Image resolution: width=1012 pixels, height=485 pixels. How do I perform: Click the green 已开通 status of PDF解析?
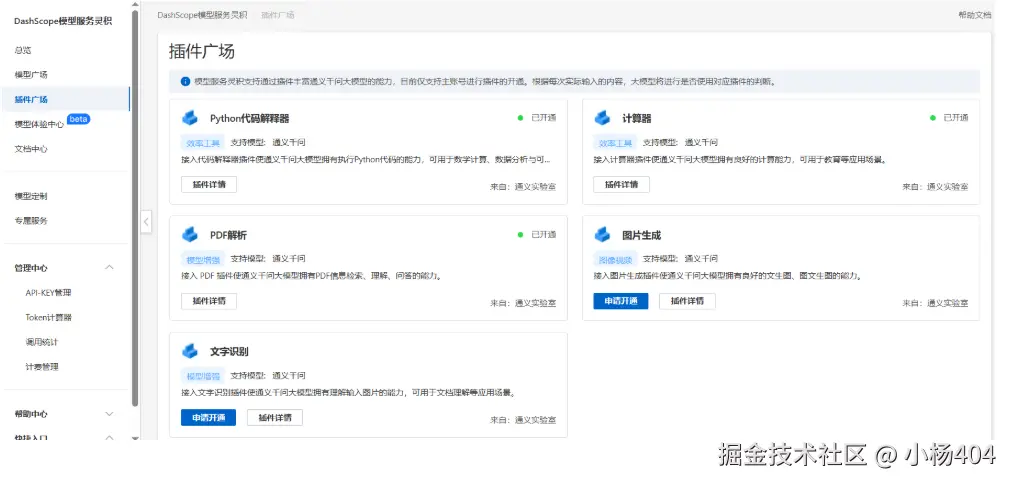[x=537, y=234]
